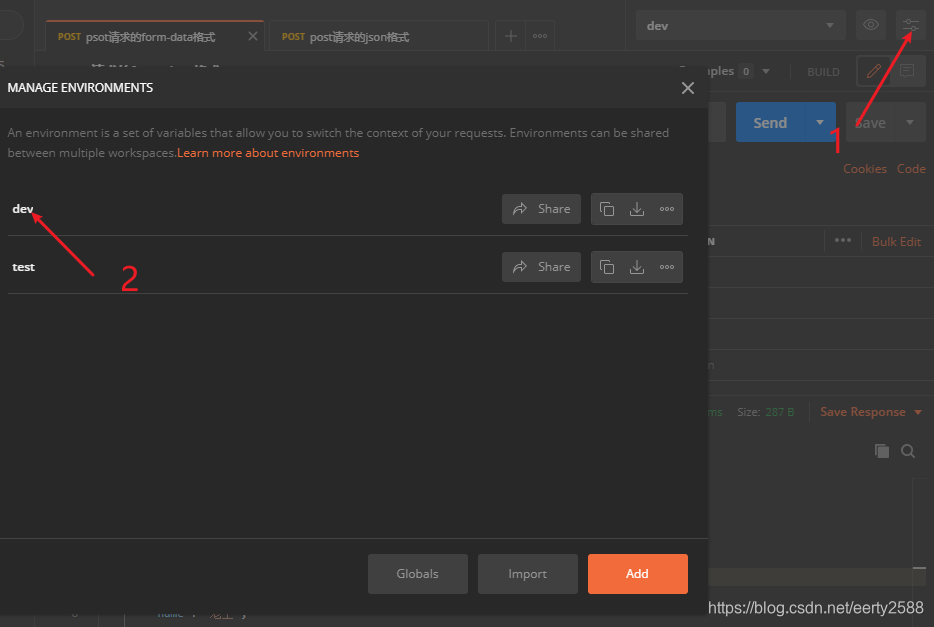The height and width of the screenshot is (627, 934).
Task: Open Learn more about environments link
Action: (x=268, y=153)
